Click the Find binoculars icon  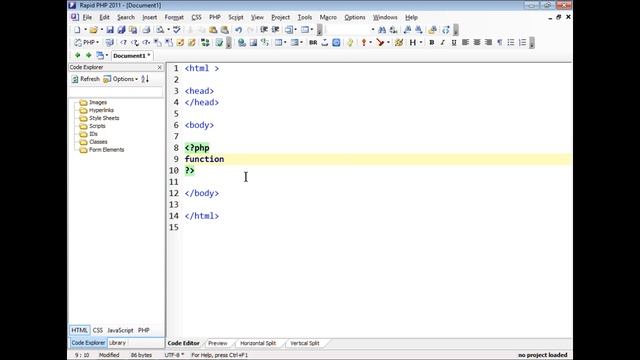pyautogui.click(x=382, y=30)
